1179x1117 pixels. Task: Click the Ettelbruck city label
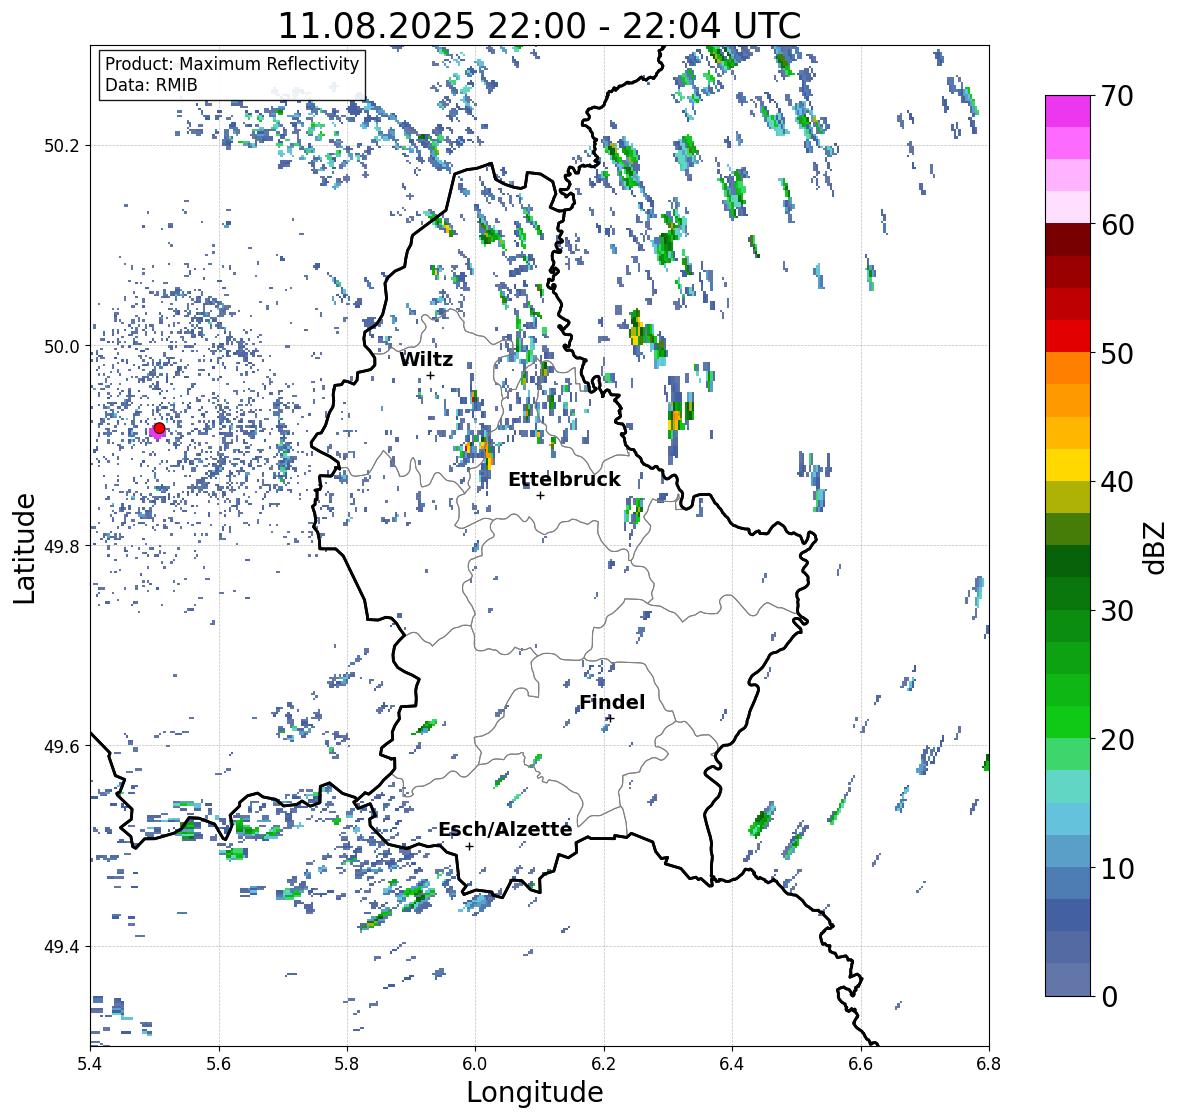coord(564,480)
